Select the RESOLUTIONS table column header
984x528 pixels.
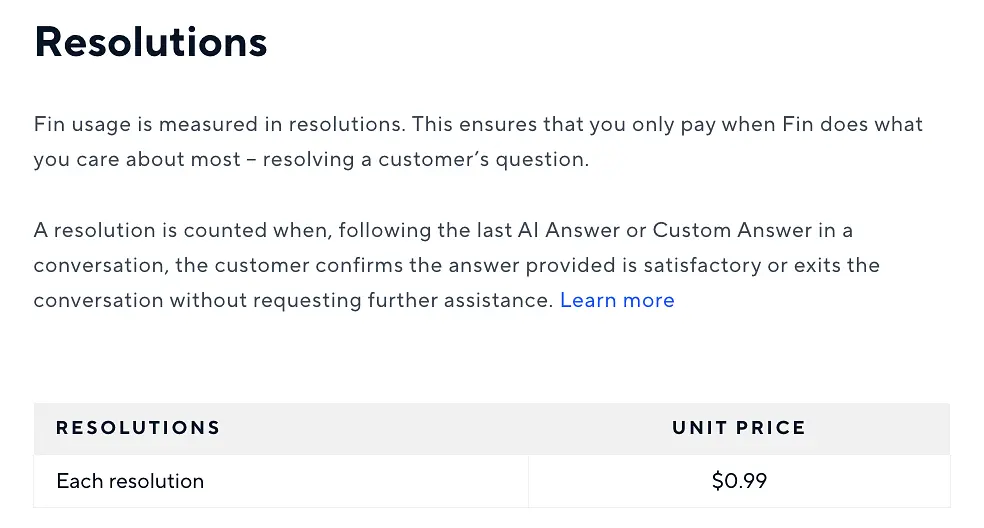point(138,428)
